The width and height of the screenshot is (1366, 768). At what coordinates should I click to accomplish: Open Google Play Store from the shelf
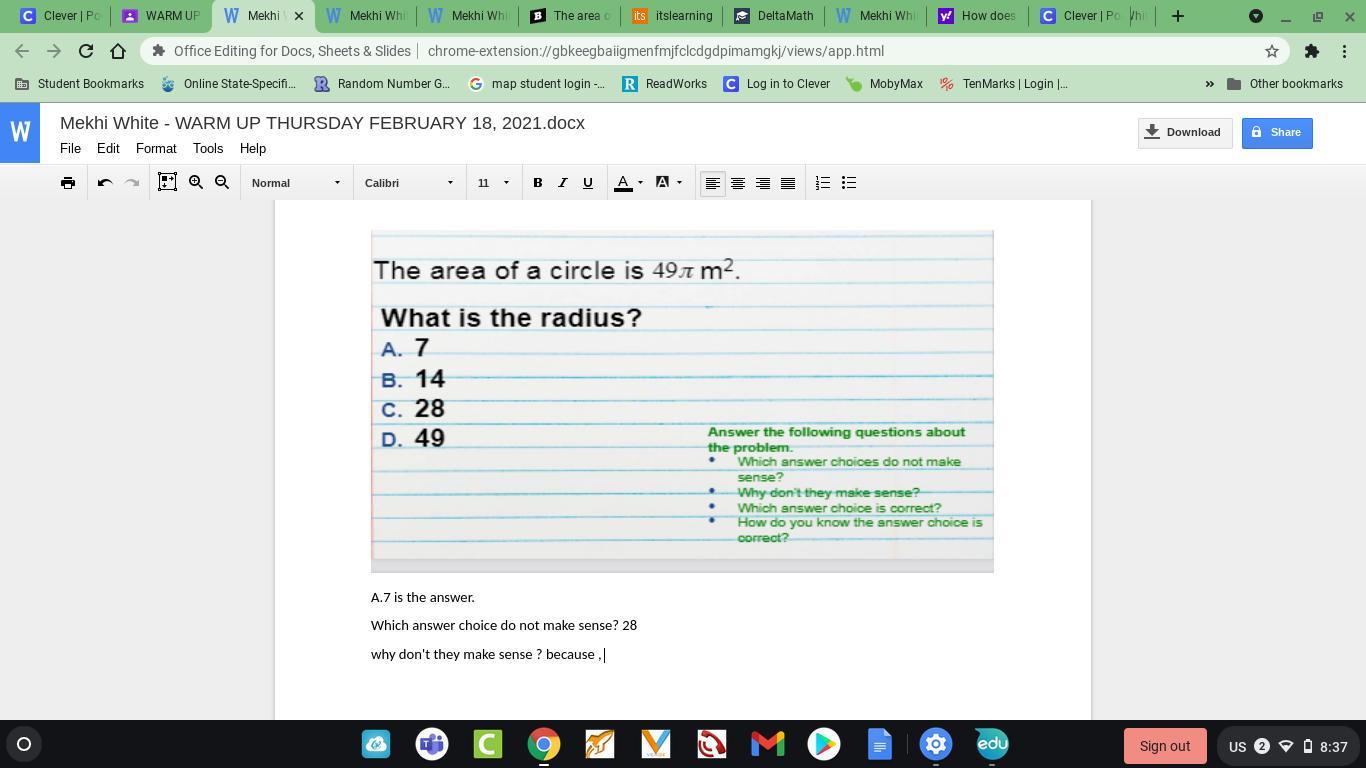824,744
